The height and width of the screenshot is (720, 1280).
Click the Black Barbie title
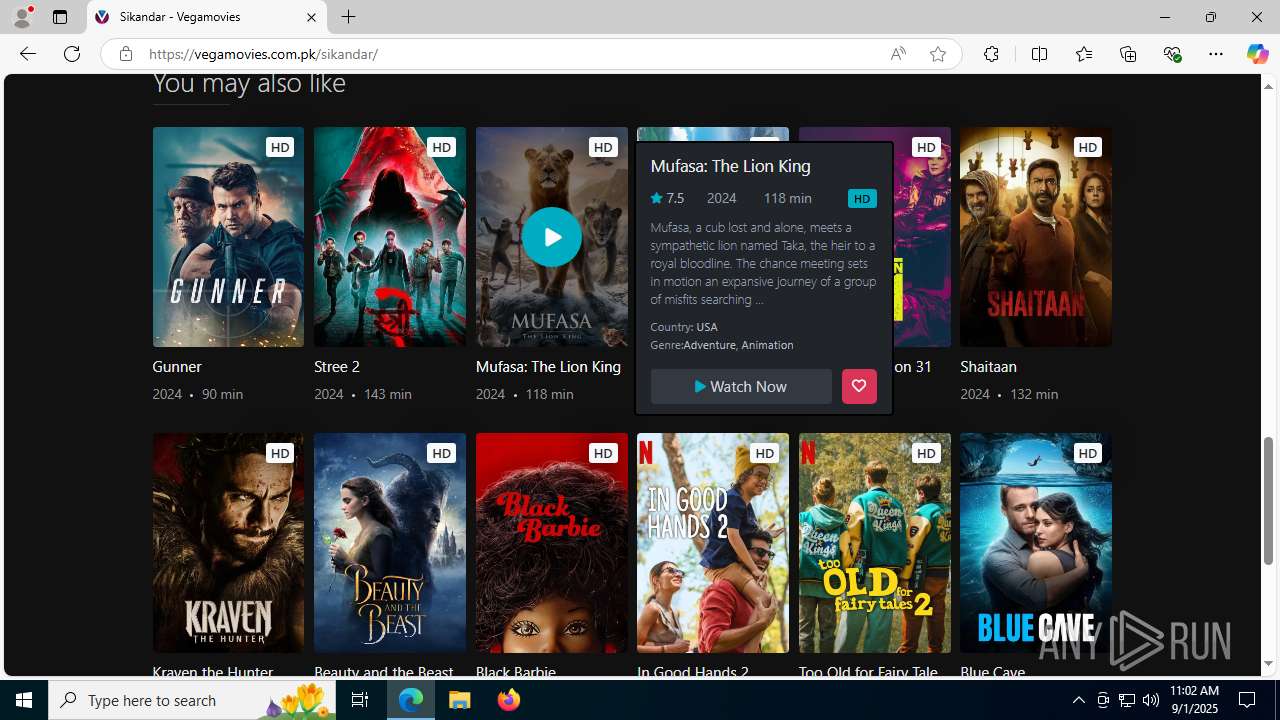[516, 672]
